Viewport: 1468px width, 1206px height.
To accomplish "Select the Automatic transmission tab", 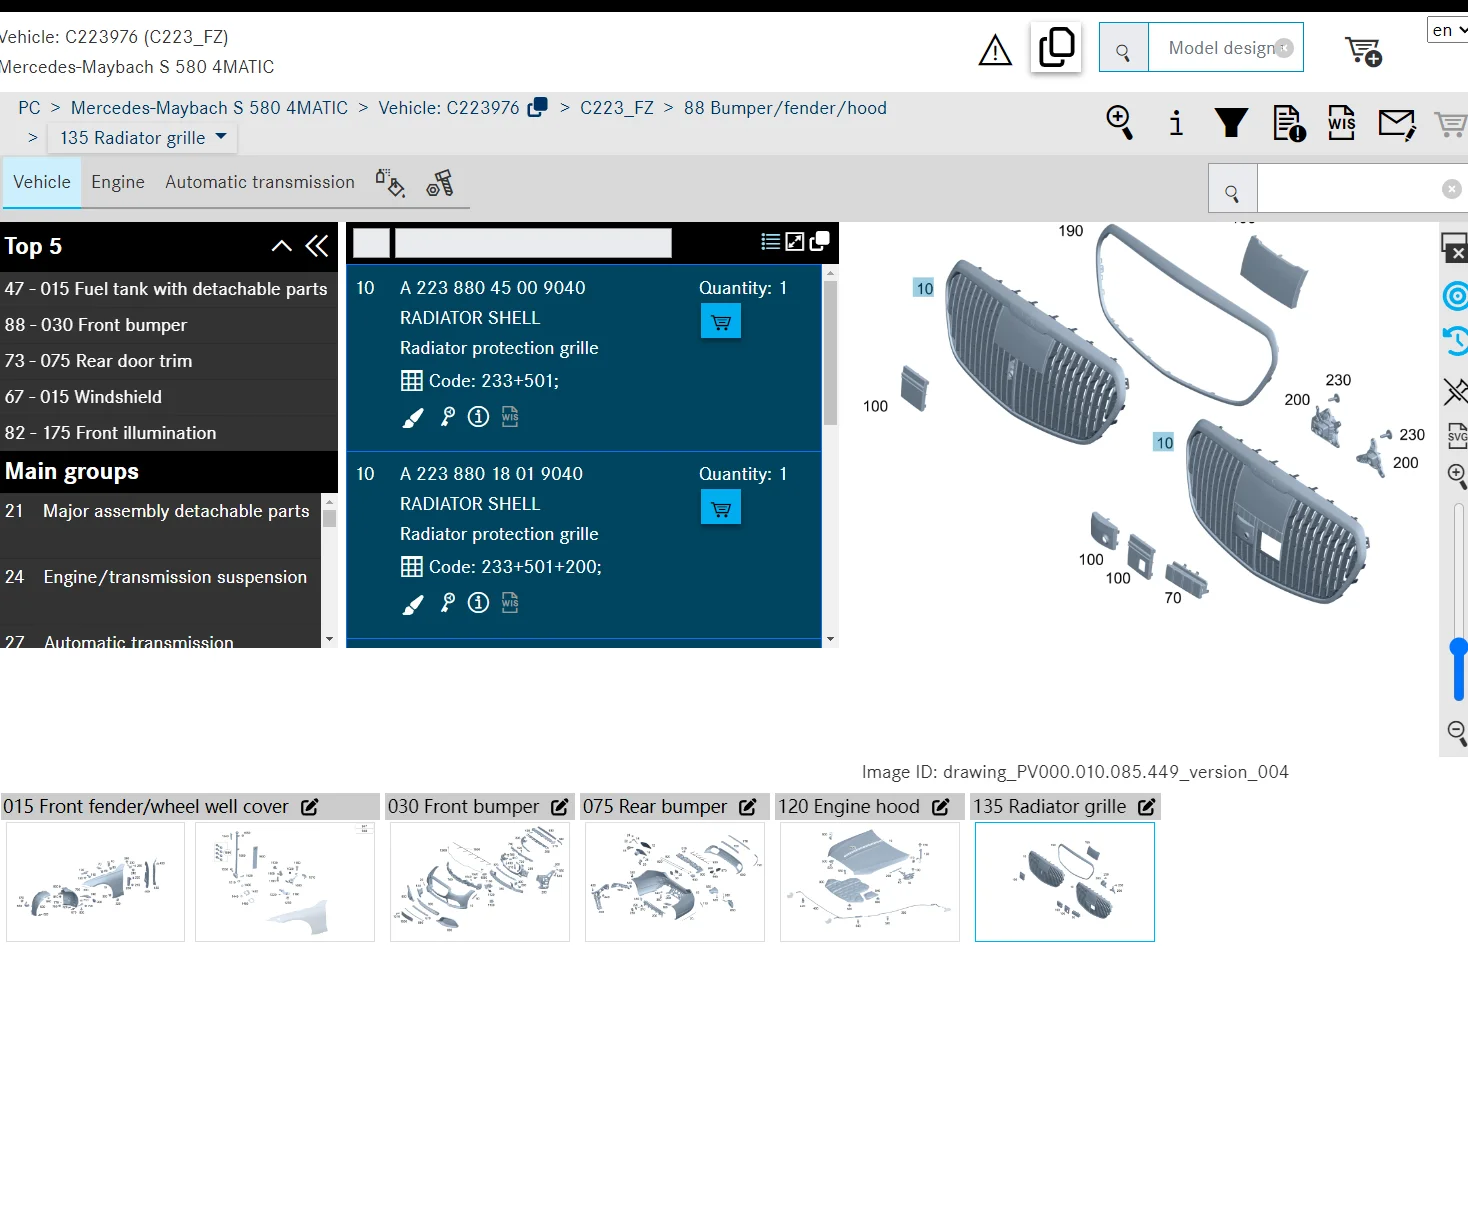I will pos(260,182).
